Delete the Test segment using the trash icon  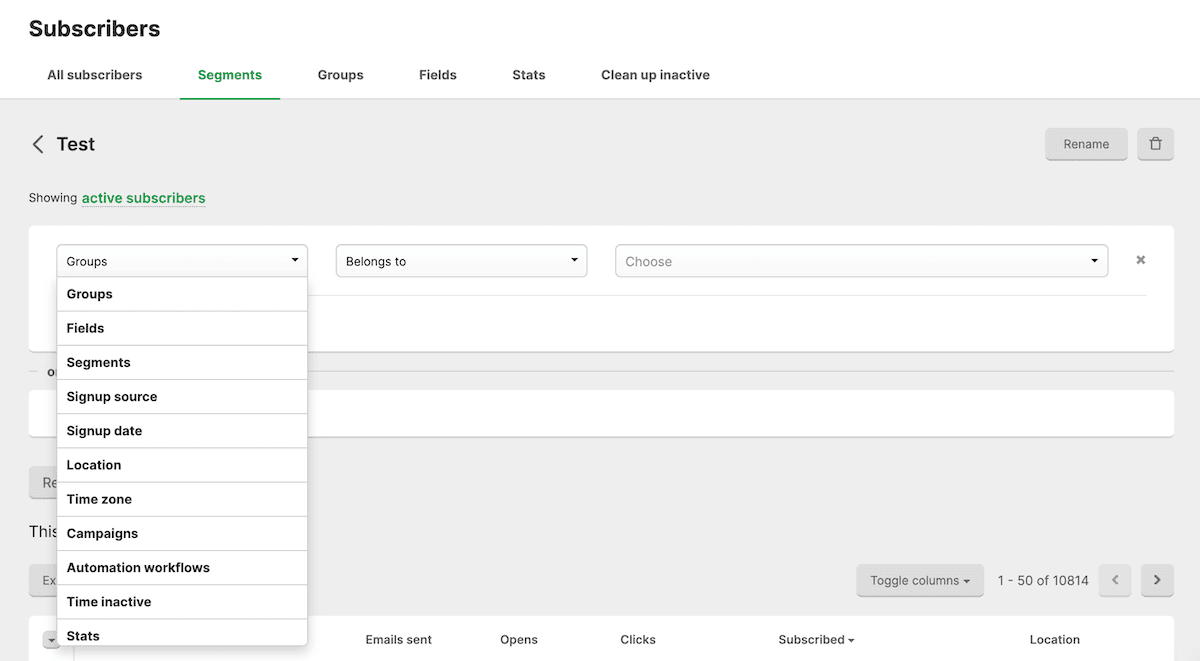[x=1156, y=144]
